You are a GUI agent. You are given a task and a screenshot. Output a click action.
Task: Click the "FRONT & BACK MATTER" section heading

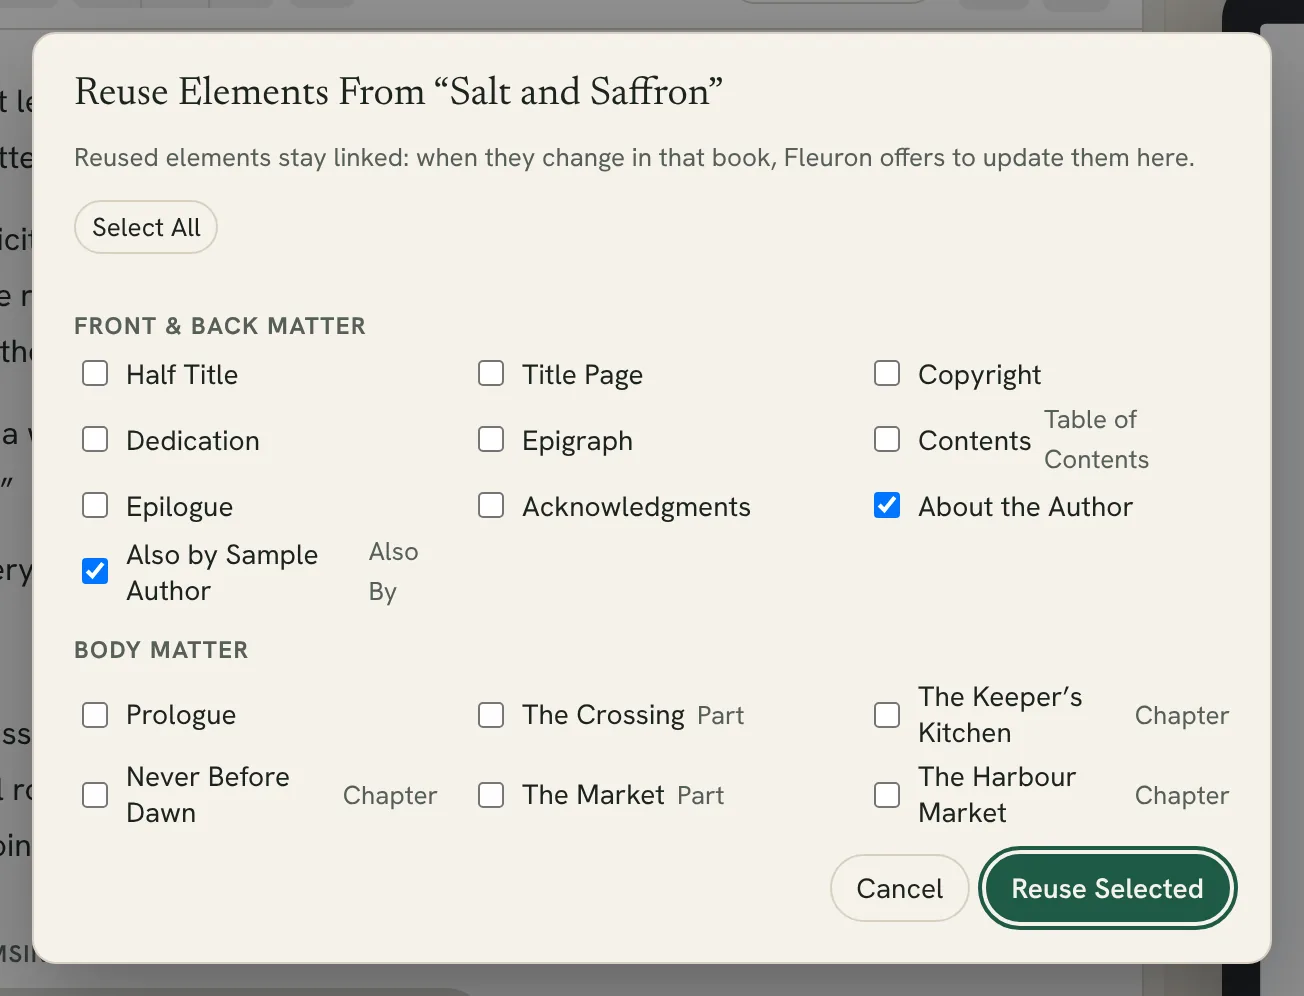pyautogui.click(x=220, y=326)
